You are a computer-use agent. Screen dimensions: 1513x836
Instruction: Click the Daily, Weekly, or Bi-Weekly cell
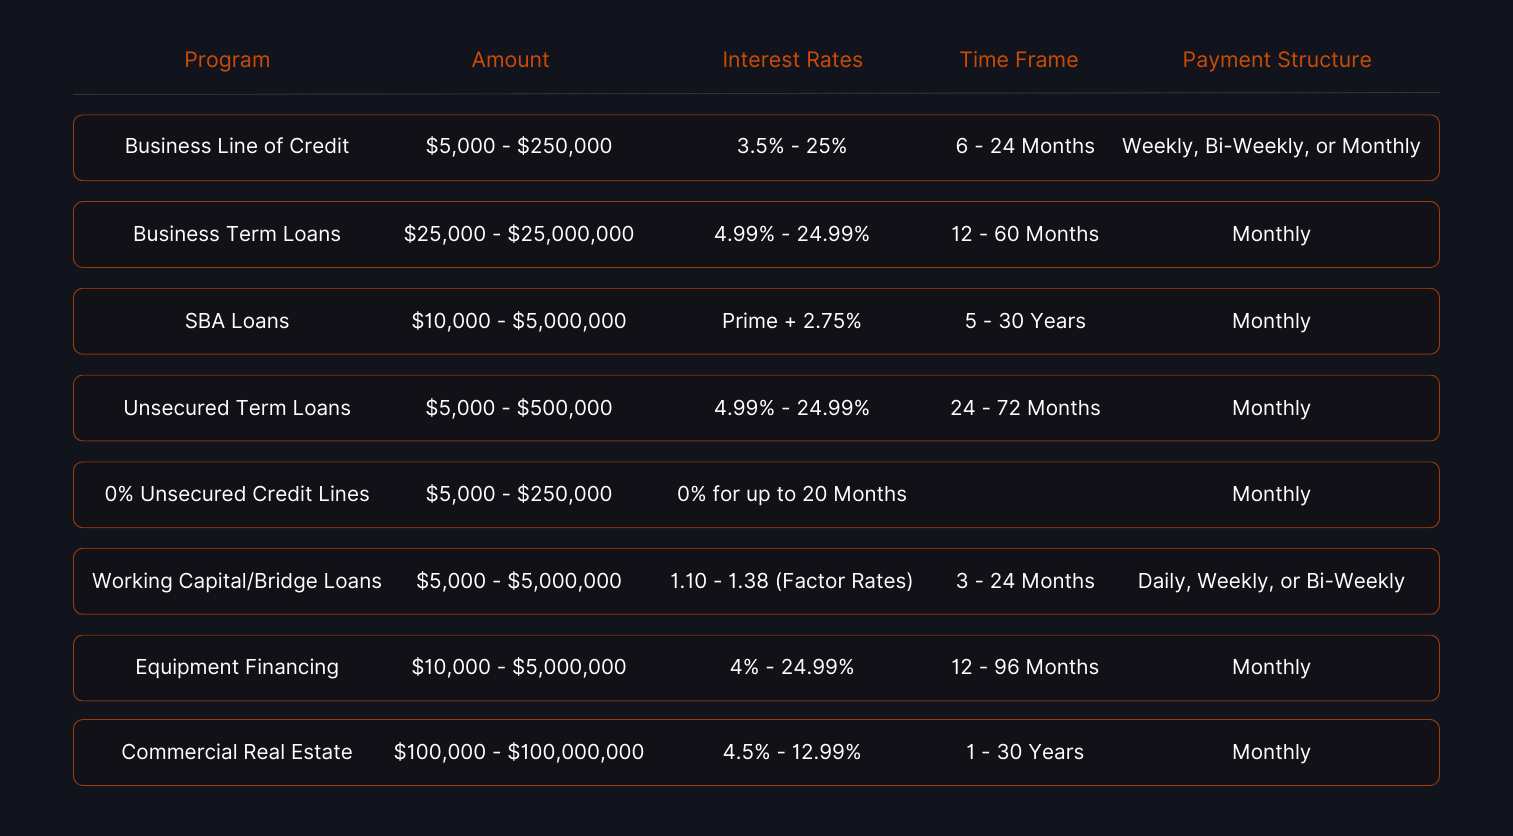point(1270,581)
